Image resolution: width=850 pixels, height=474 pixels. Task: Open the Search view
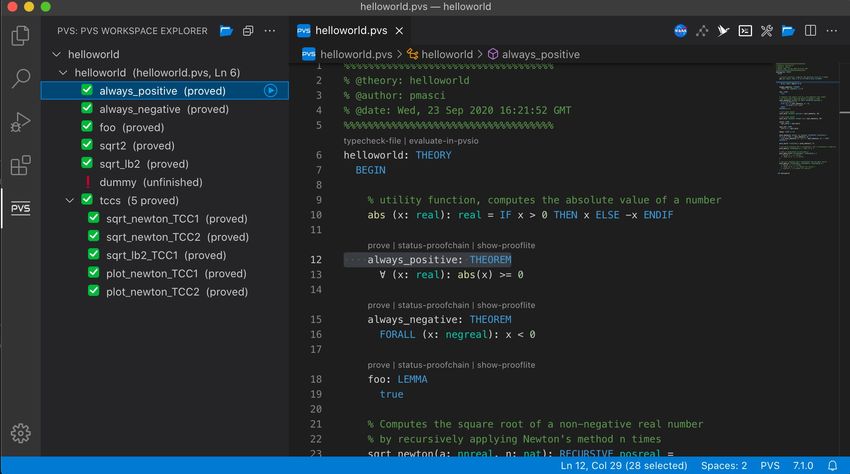(x=20, y=78)
